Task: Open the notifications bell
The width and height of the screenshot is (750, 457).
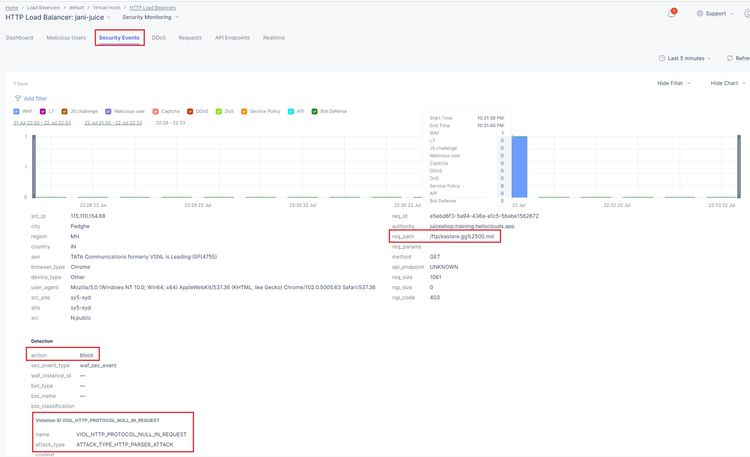Action: point(671,14)
